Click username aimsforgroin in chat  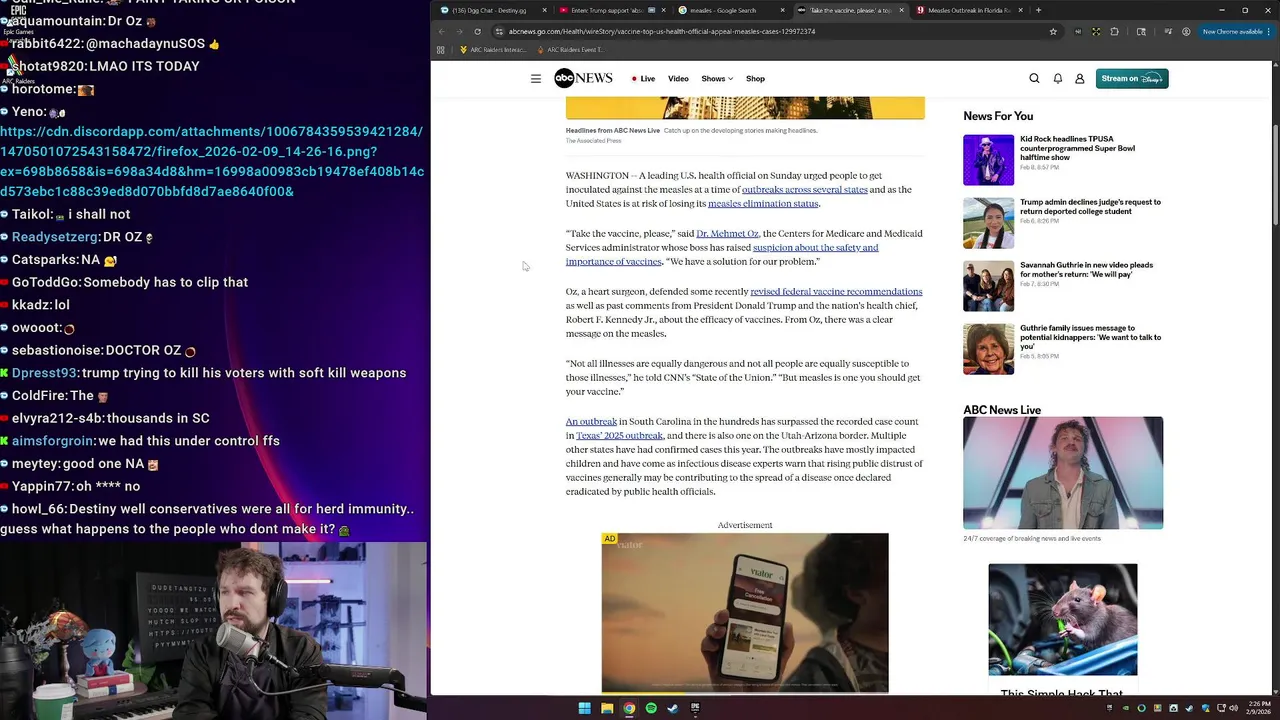click(x=53, y=441)
